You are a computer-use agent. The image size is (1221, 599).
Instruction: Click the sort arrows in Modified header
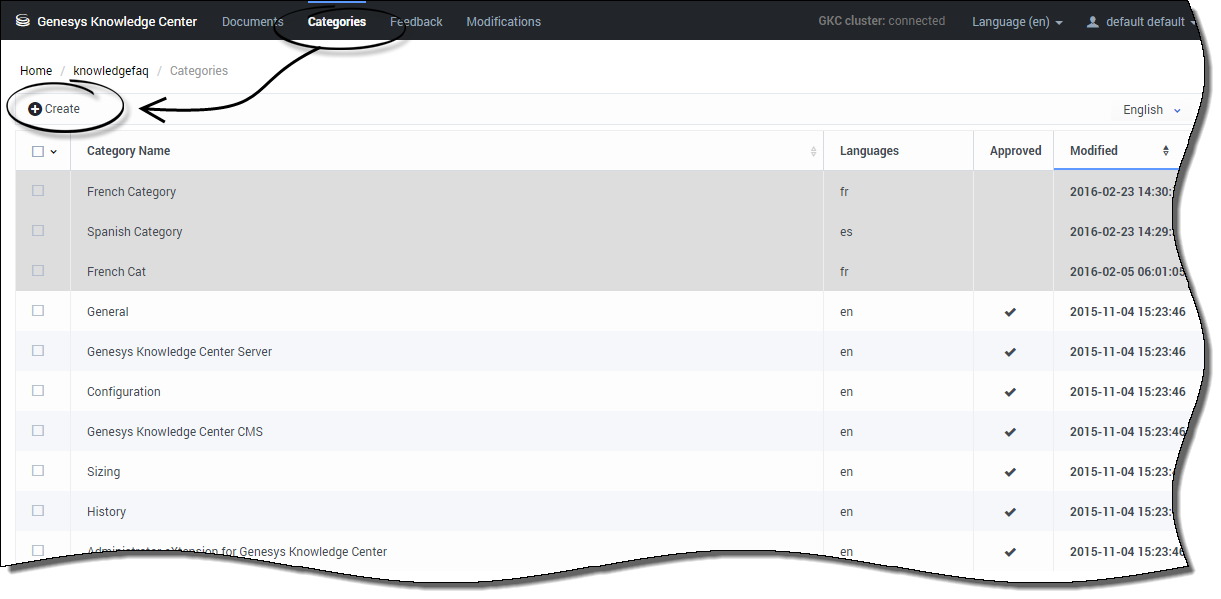coord(1165,151)
